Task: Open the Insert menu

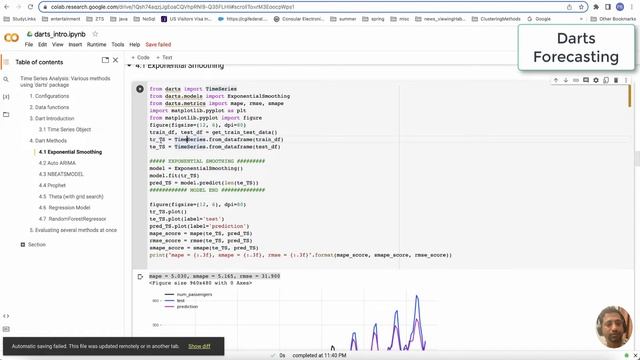Action: pos(75,44)
